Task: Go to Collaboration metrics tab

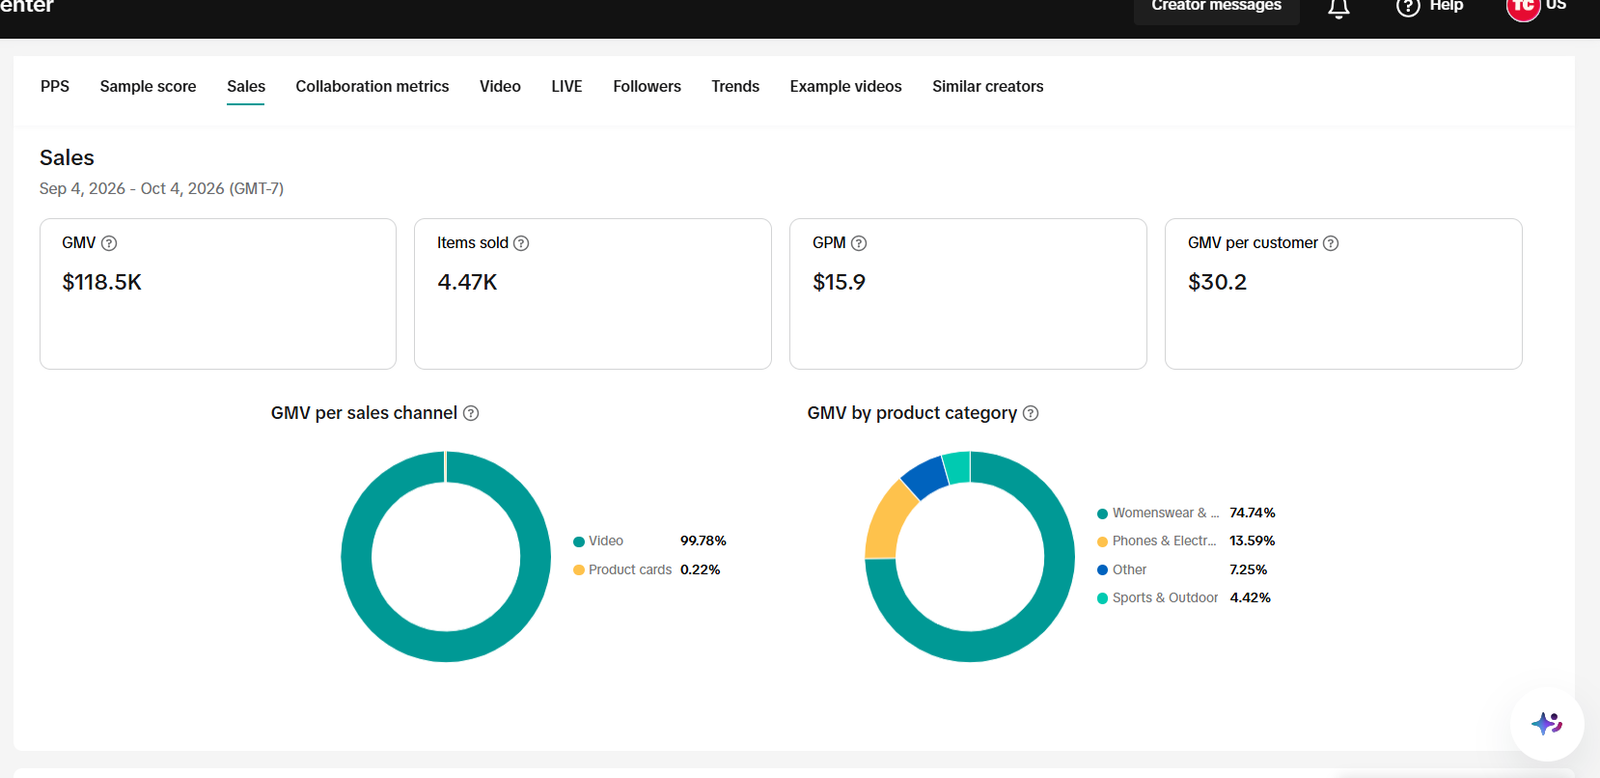Action: point(372,87)
